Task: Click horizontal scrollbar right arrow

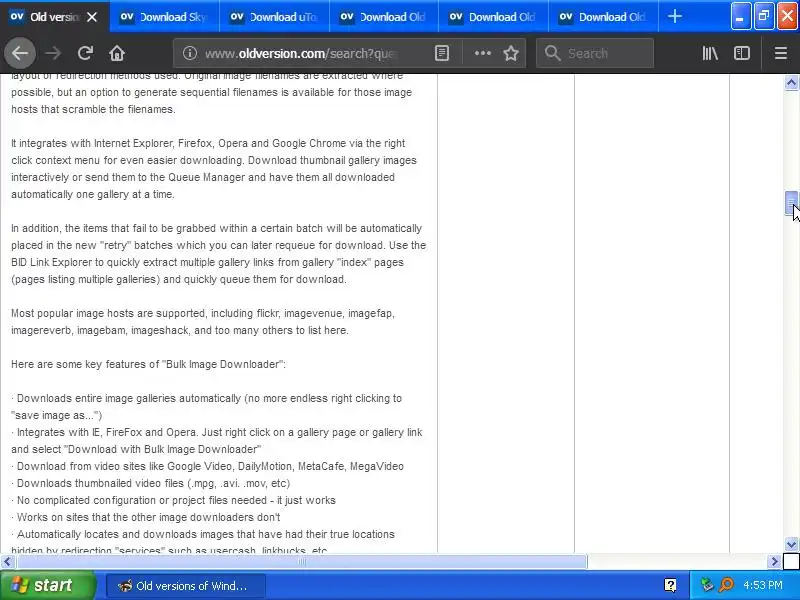Action: click(774, 562)
